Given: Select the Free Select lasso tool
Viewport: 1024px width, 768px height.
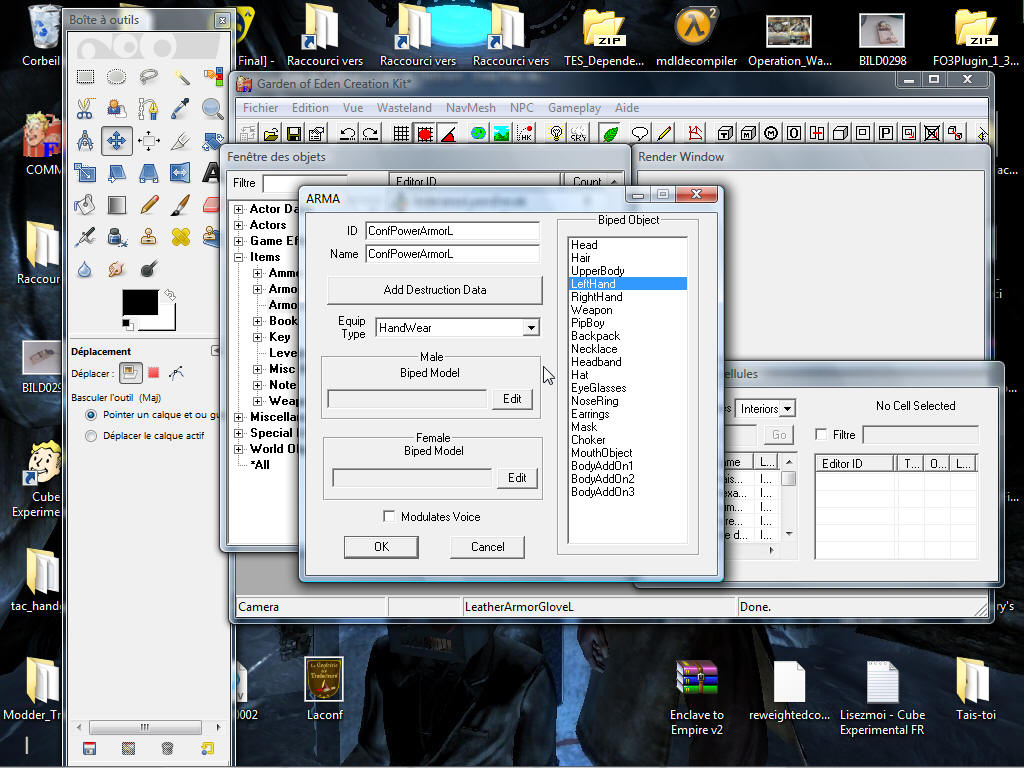Looking at the screenshot, I should 149,77.
